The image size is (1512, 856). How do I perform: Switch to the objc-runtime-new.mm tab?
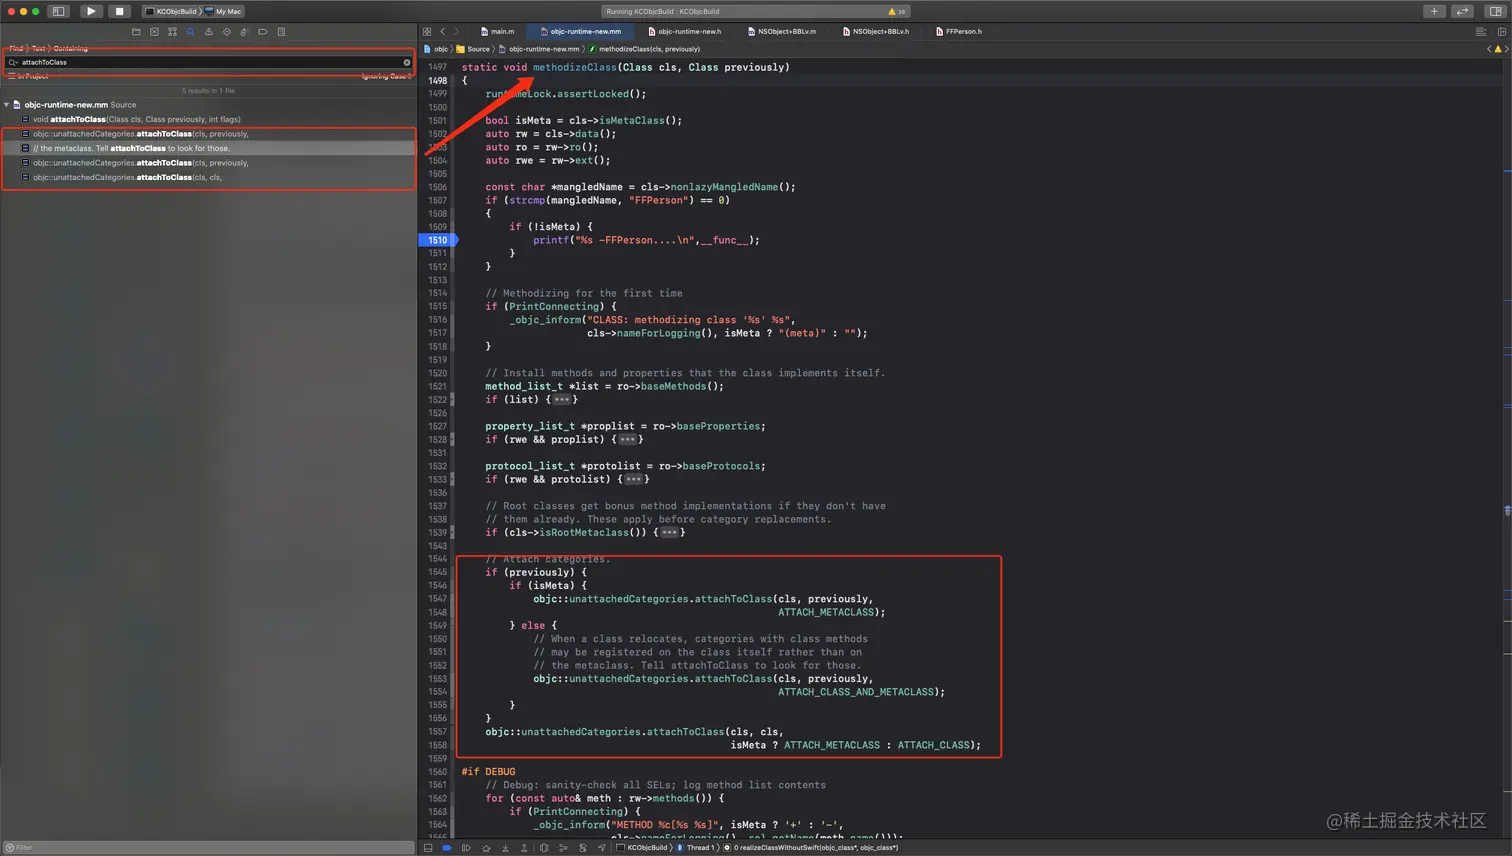tap(580, 31)
